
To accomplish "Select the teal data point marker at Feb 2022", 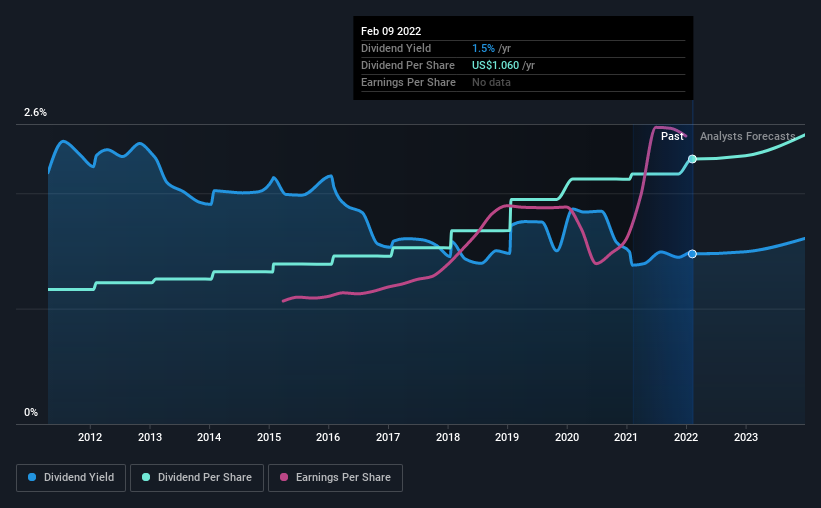I will (x=692, y=159).
